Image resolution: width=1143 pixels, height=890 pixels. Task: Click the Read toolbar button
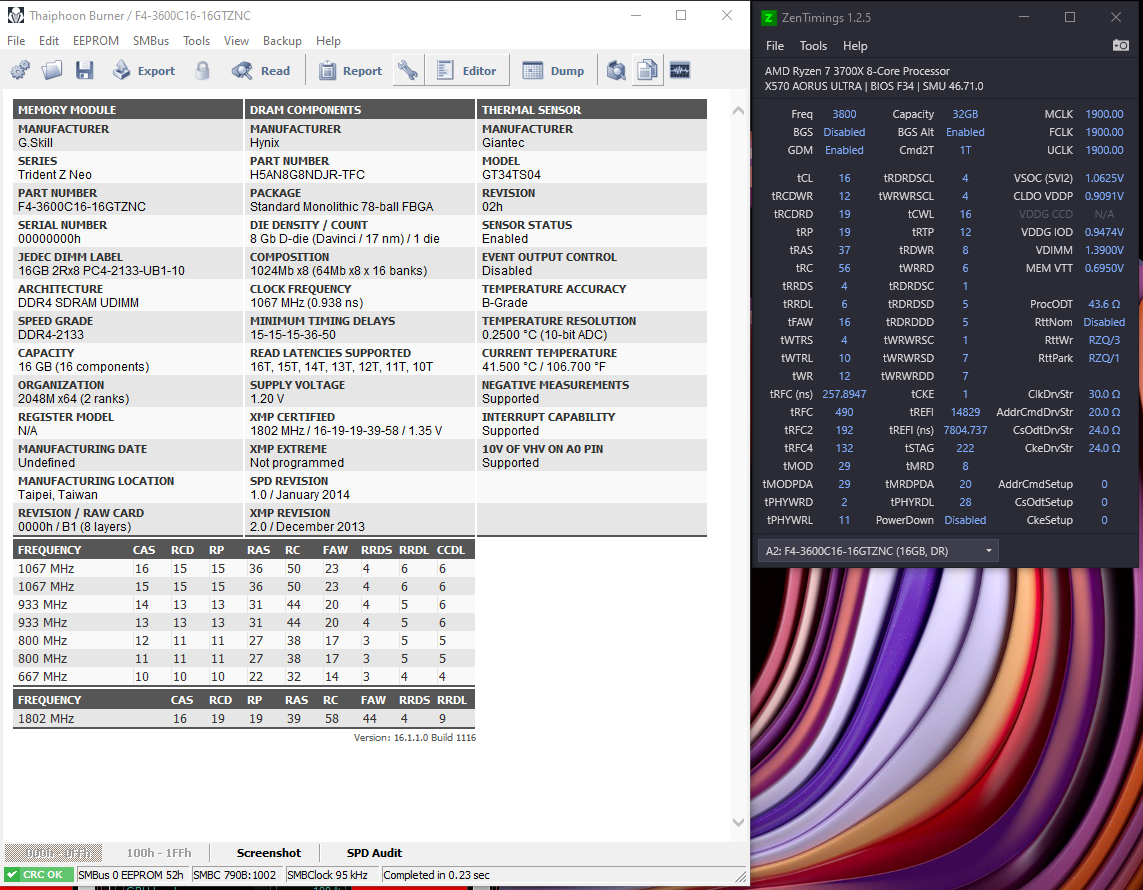pyautogui.click(x=261, y=71)
